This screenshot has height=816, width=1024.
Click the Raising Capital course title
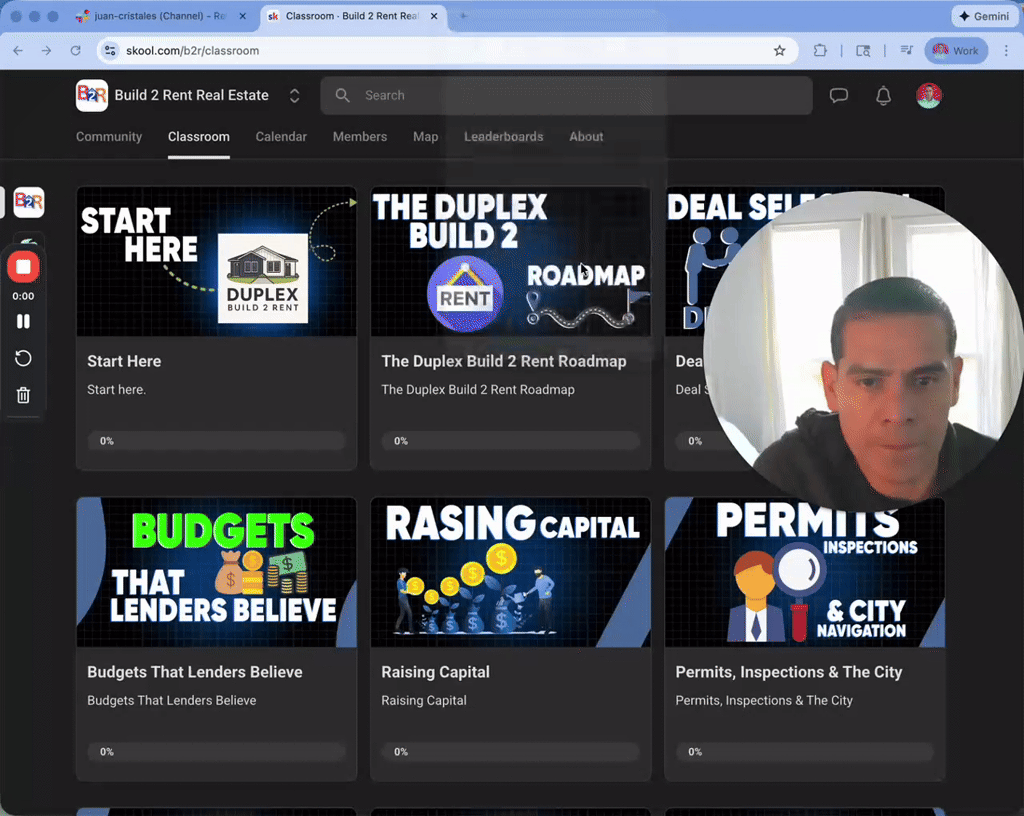coord(435,672)
